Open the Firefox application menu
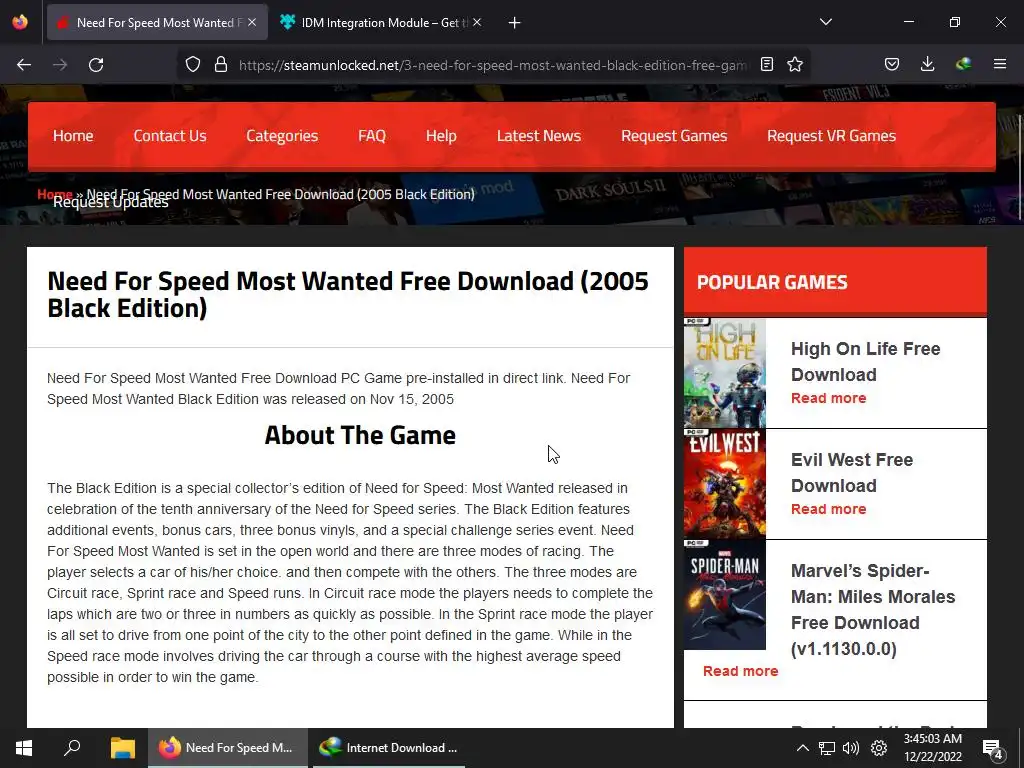This screenshot has width=1024, height=768. (1000, 65)
